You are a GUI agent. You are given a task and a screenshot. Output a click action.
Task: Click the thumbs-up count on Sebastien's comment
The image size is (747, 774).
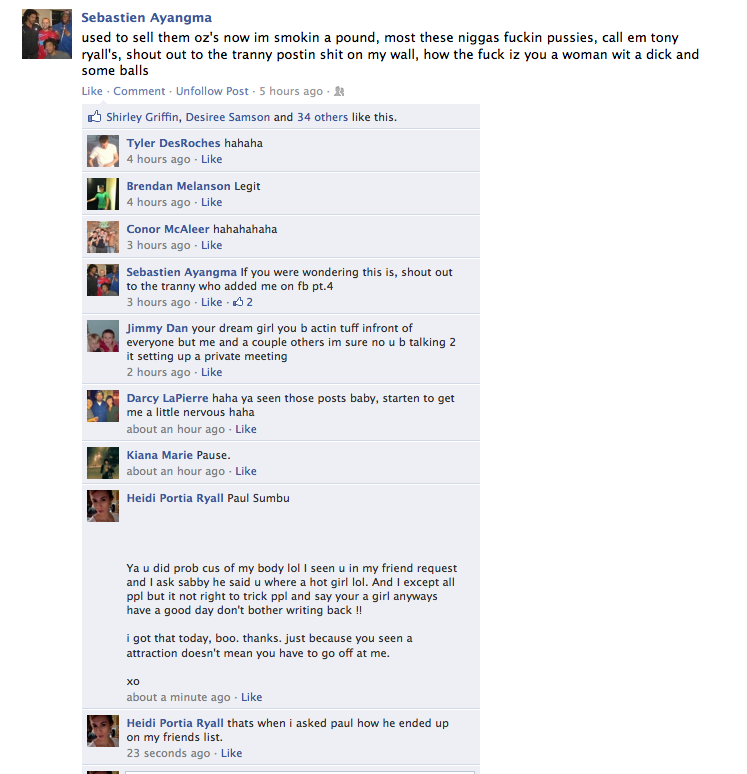(243, 302)
